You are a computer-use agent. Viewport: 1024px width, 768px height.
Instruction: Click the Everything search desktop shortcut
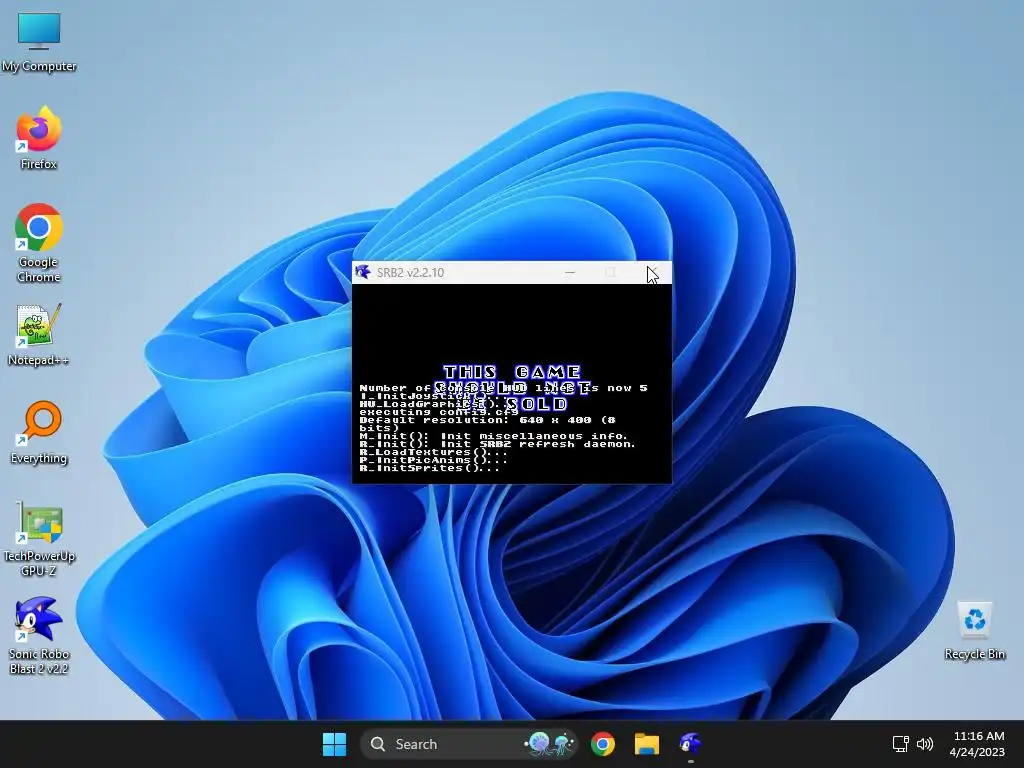coord(39,432)
